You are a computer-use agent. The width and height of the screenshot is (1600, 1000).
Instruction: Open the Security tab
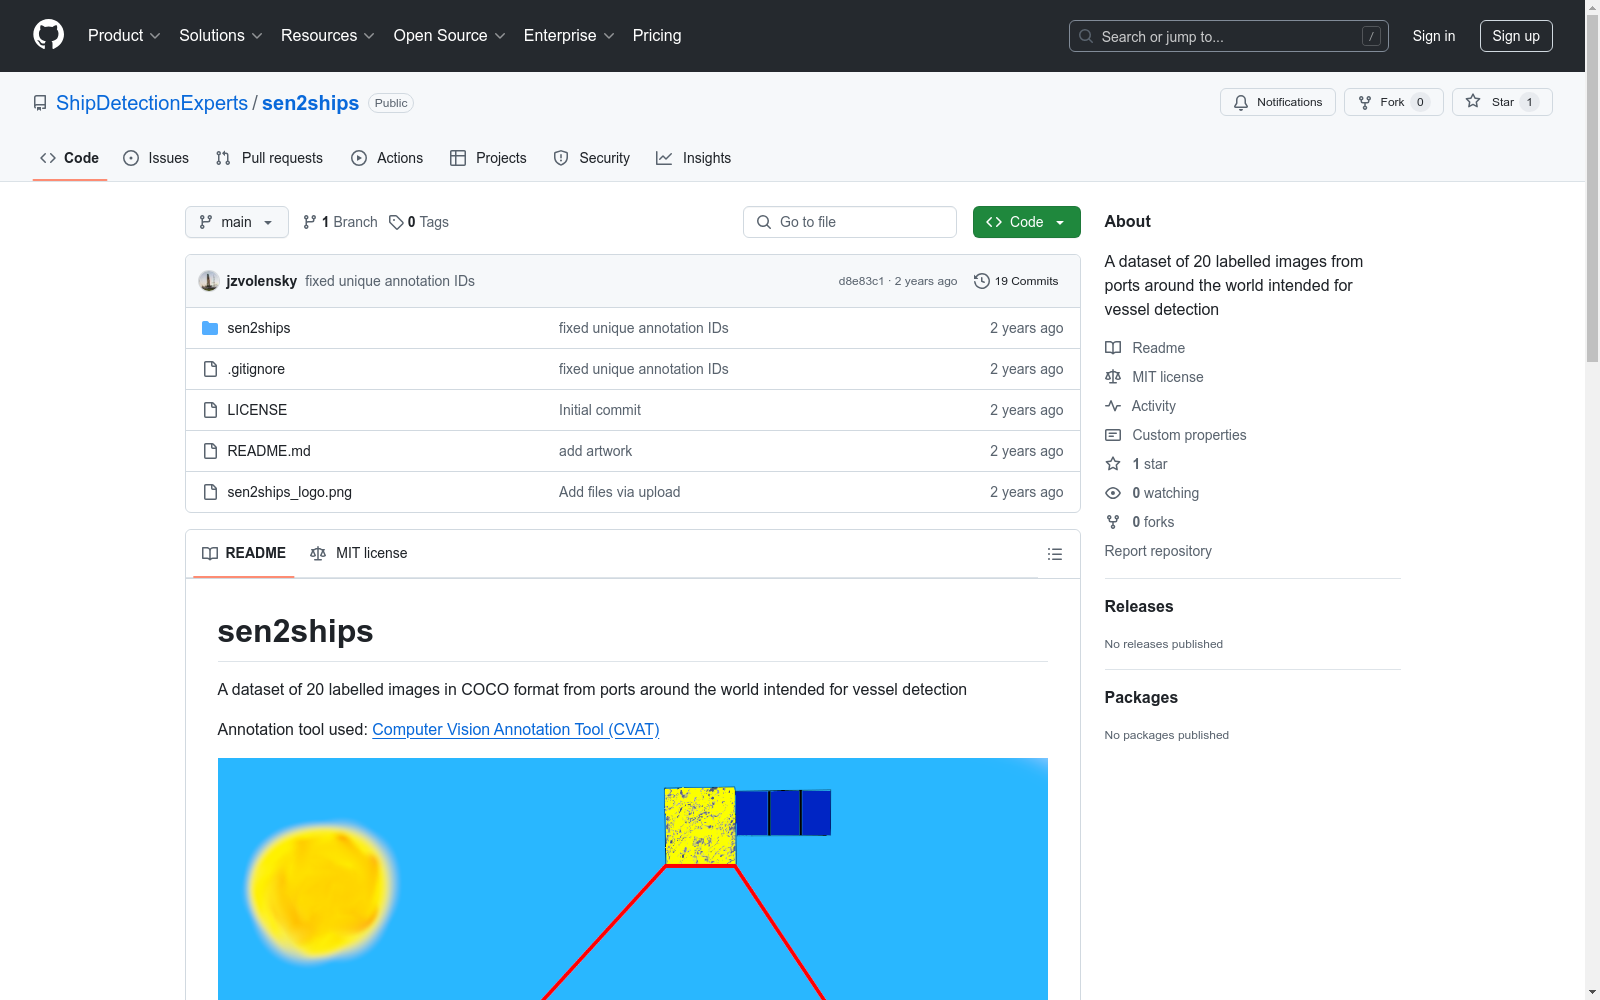pyautogui.click(x=592, y=158)
